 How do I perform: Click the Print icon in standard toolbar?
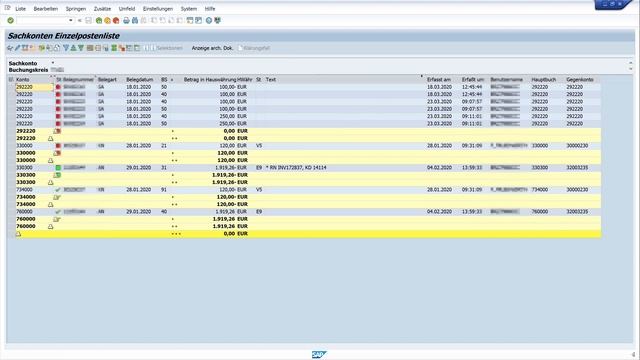click(x=126, y=20)
